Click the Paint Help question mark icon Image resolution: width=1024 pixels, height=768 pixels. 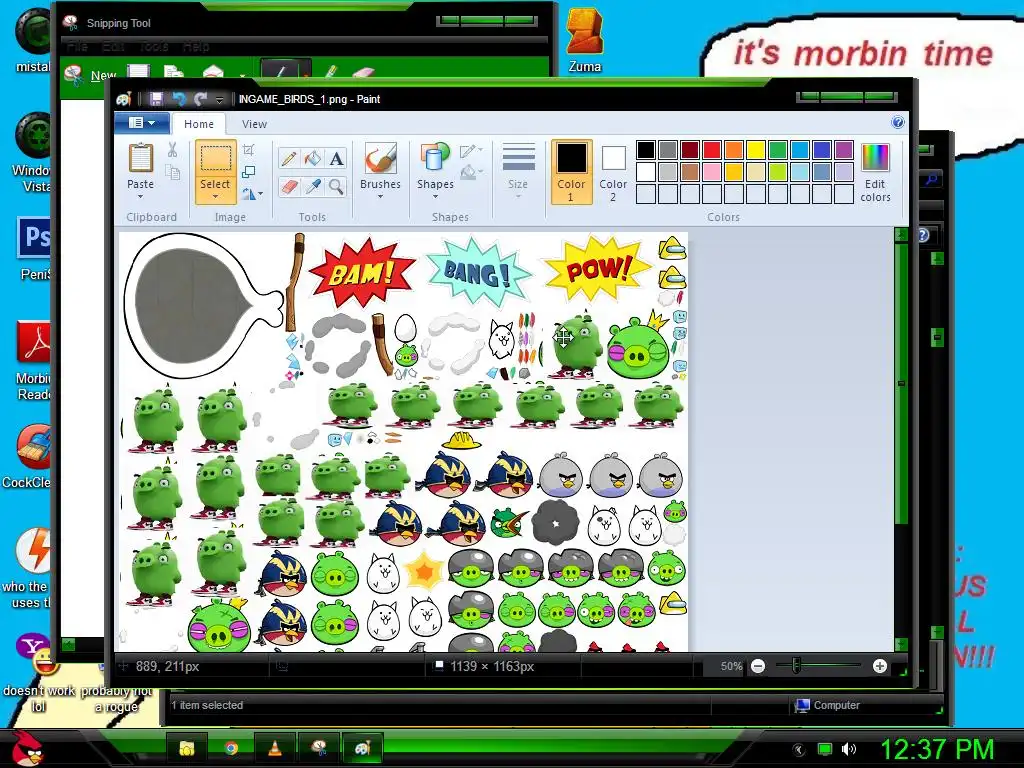click(x=898, y=123)
